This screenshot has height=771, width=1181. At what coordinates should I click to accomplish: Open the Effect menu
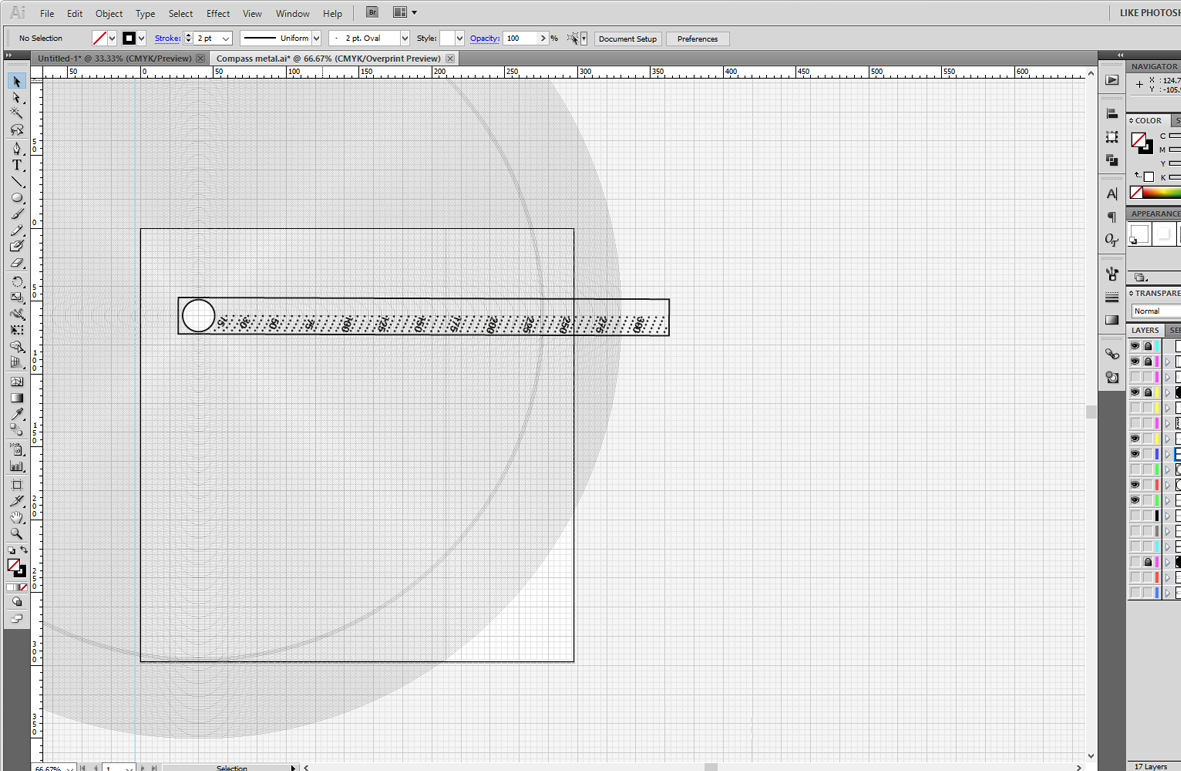coord(218,14)
